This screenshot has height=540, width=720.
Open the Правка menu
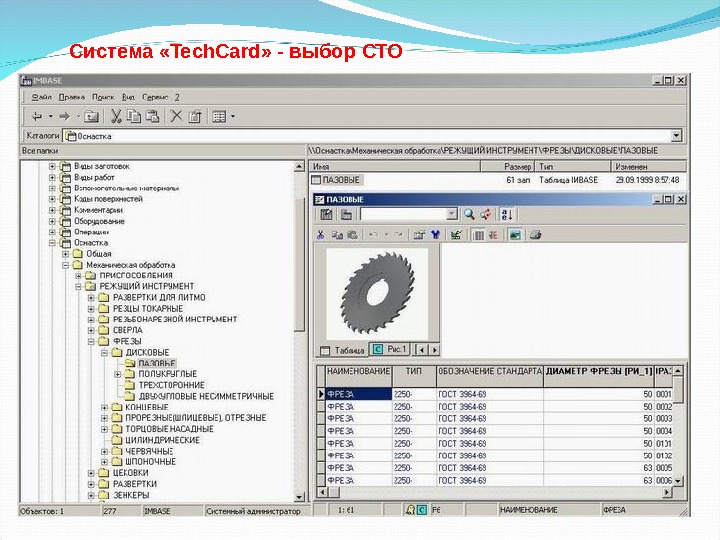(x=72, y=97)
